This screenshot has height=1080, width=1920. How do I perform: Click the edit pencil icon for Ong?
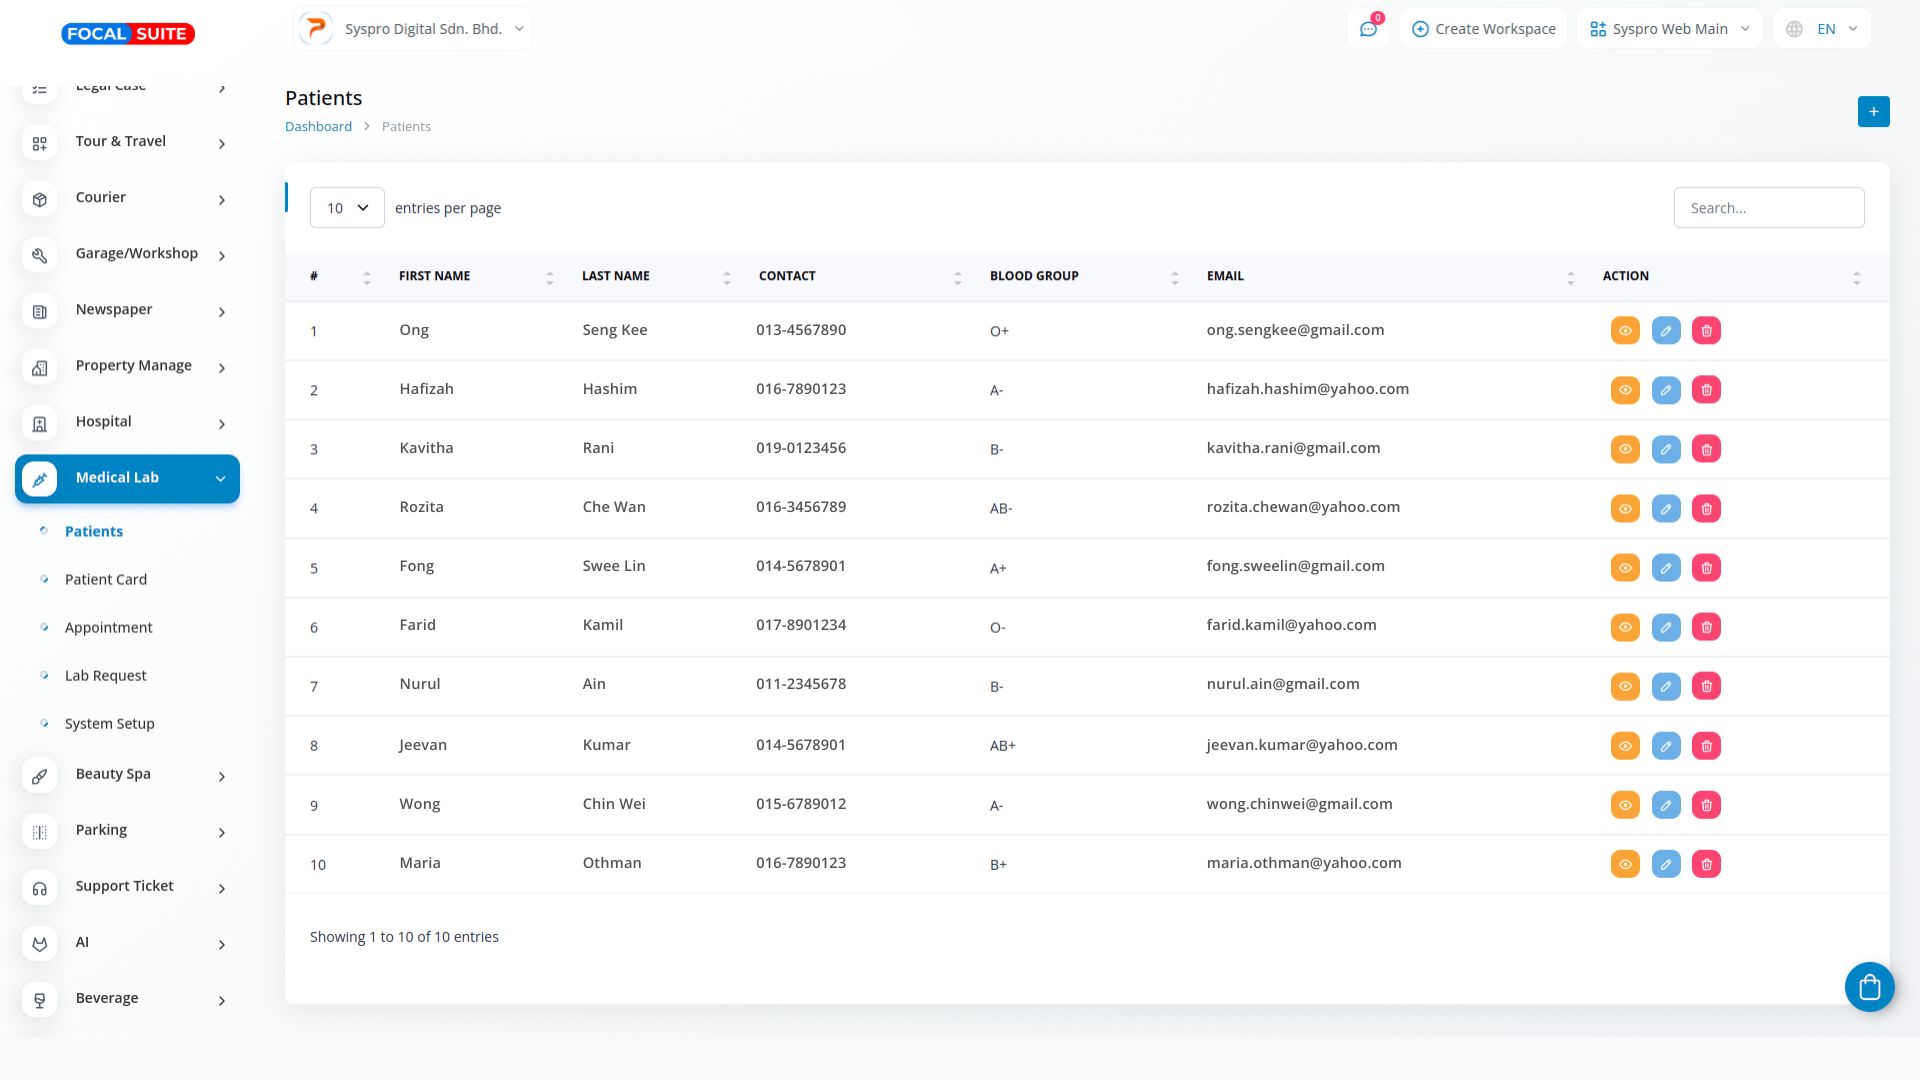[1666, 331]
